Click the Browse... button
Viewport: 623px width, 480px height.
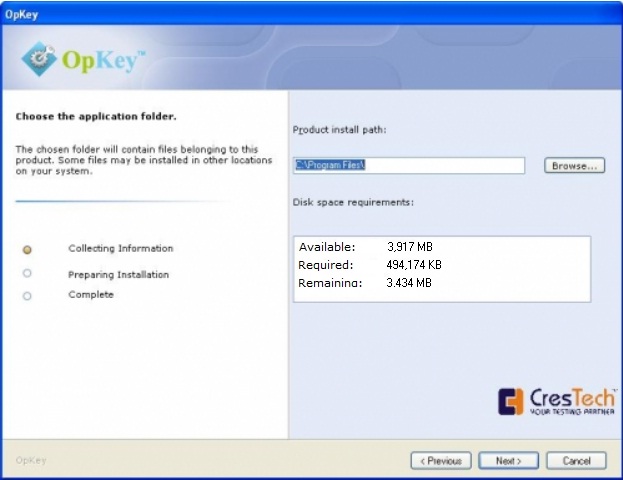pos(574,165)
